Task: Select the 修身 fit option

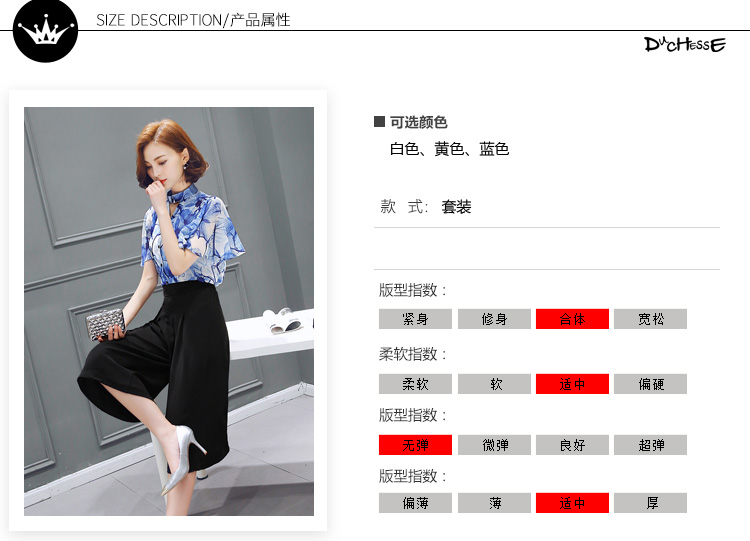Action: tap(494, 319)
